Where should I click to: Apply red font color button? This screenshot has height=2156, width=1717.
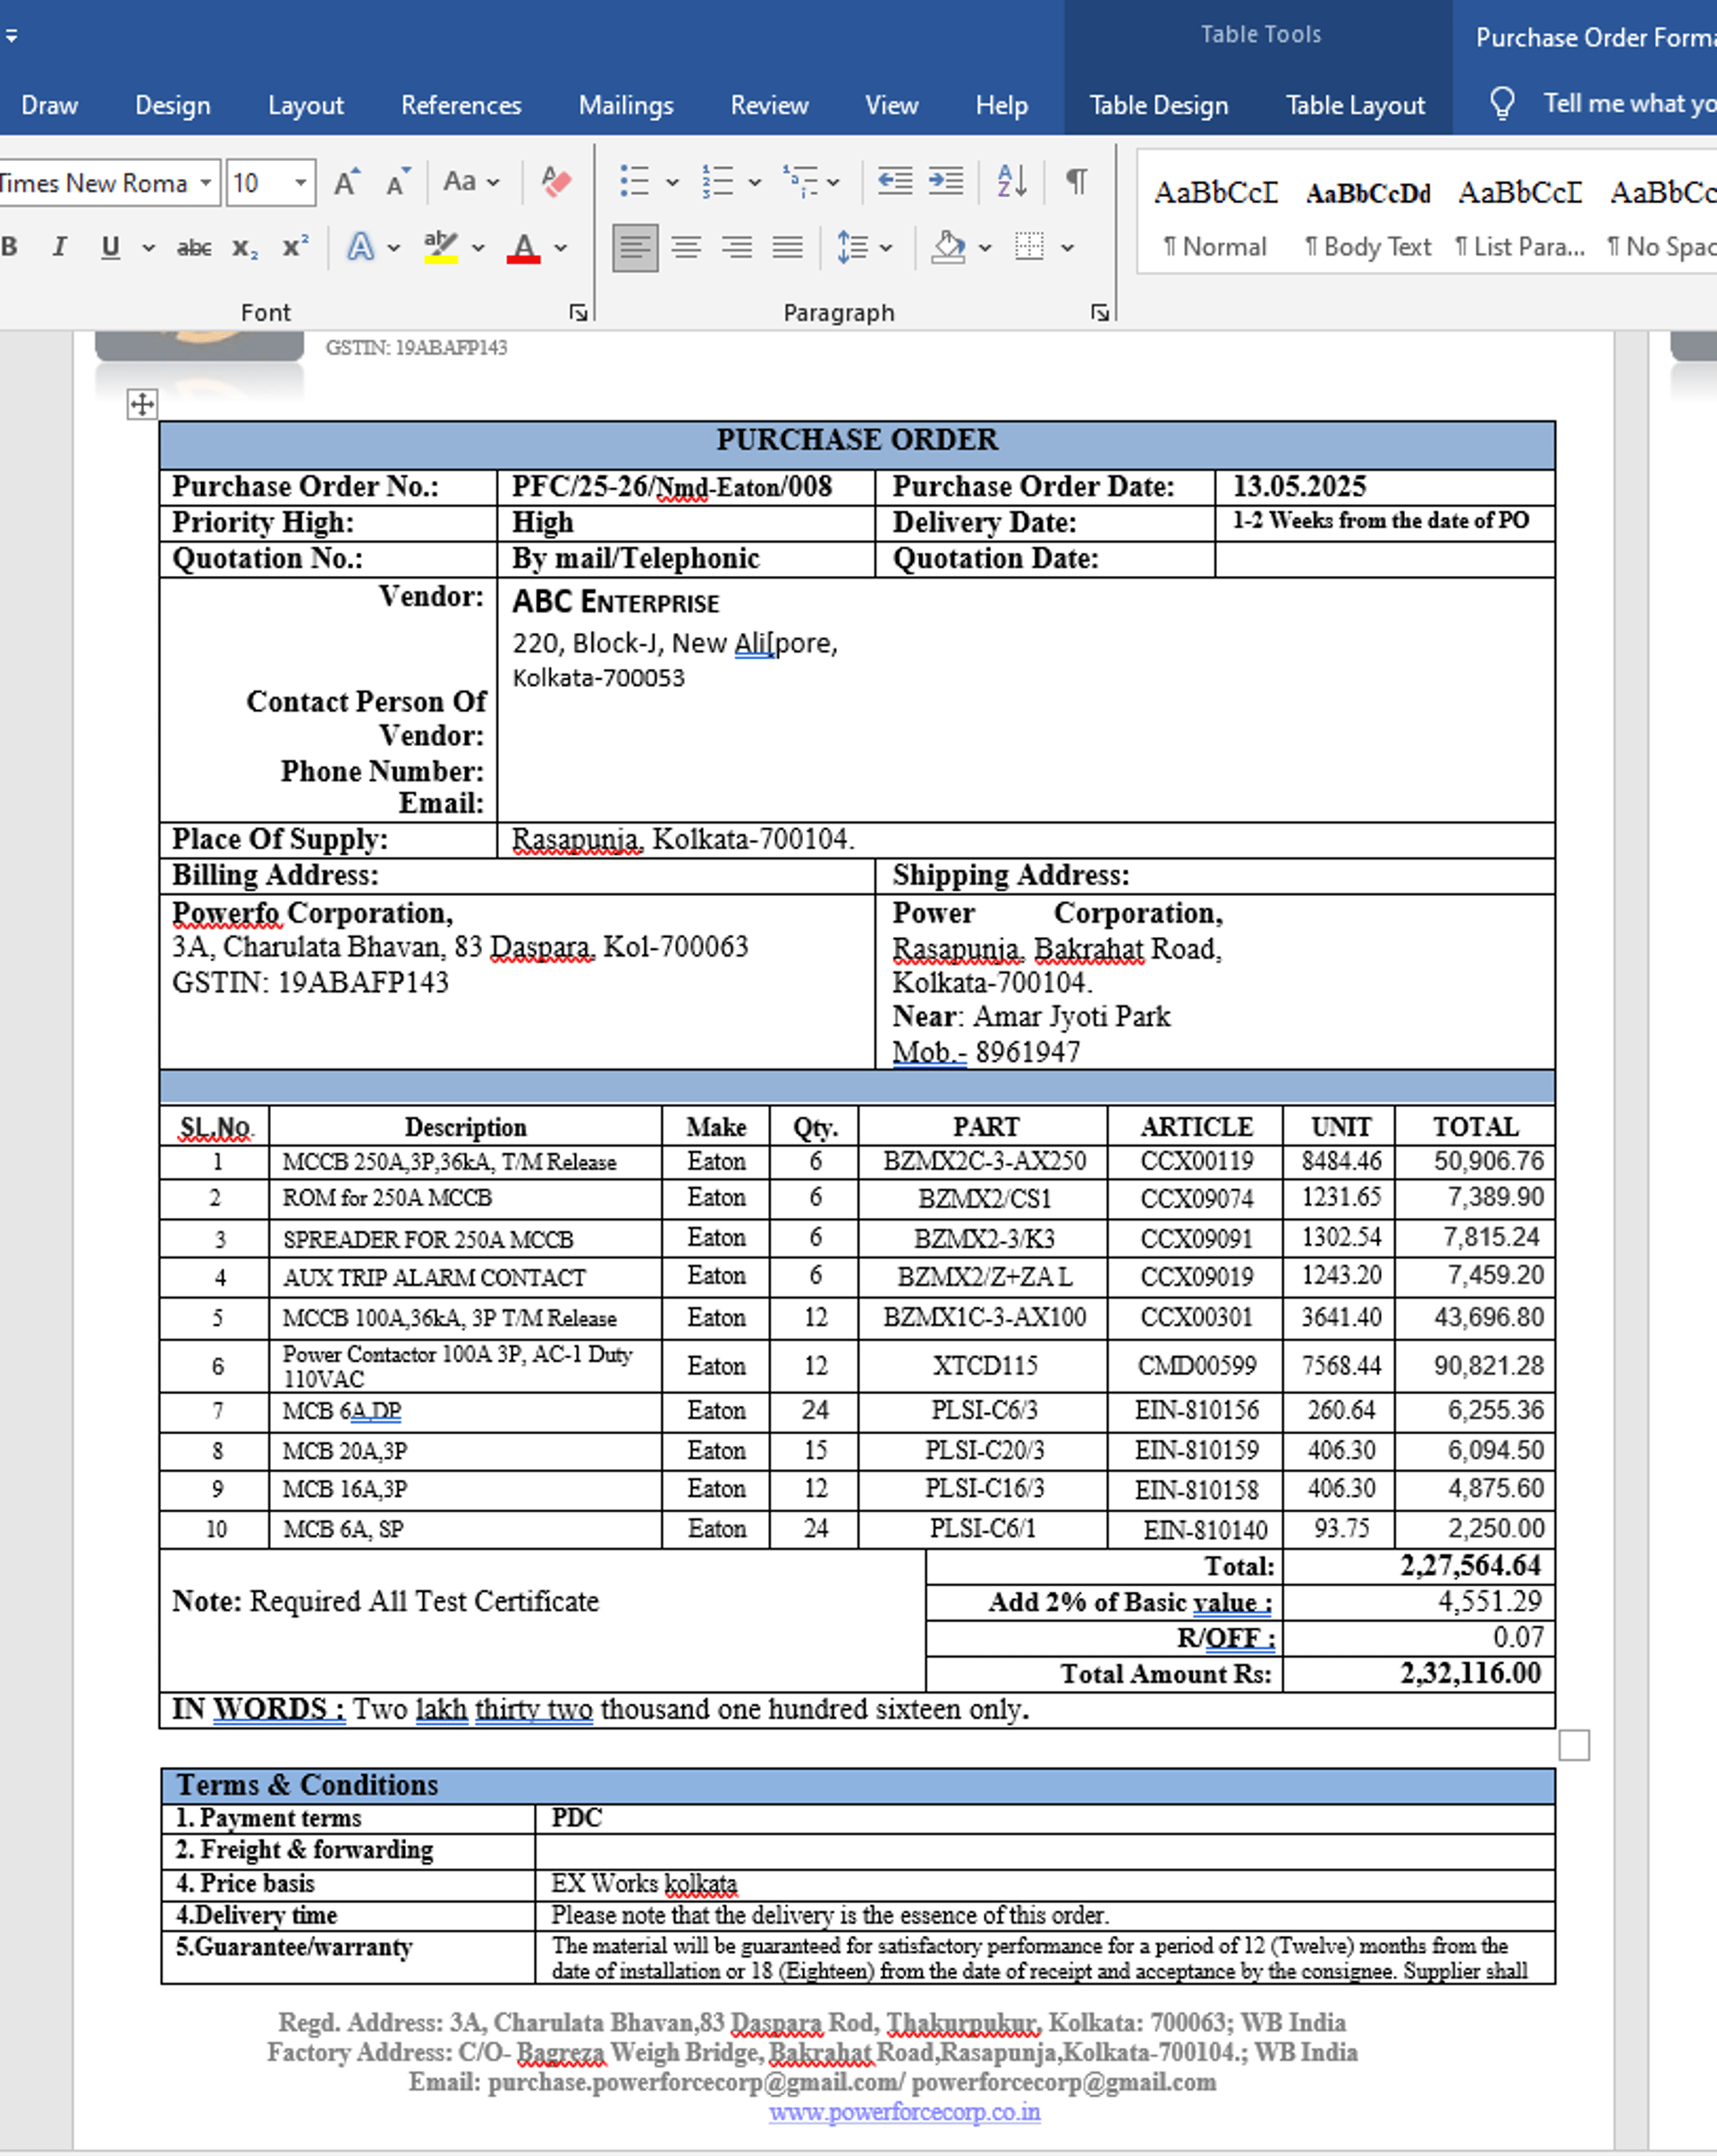tap(524, 247)
